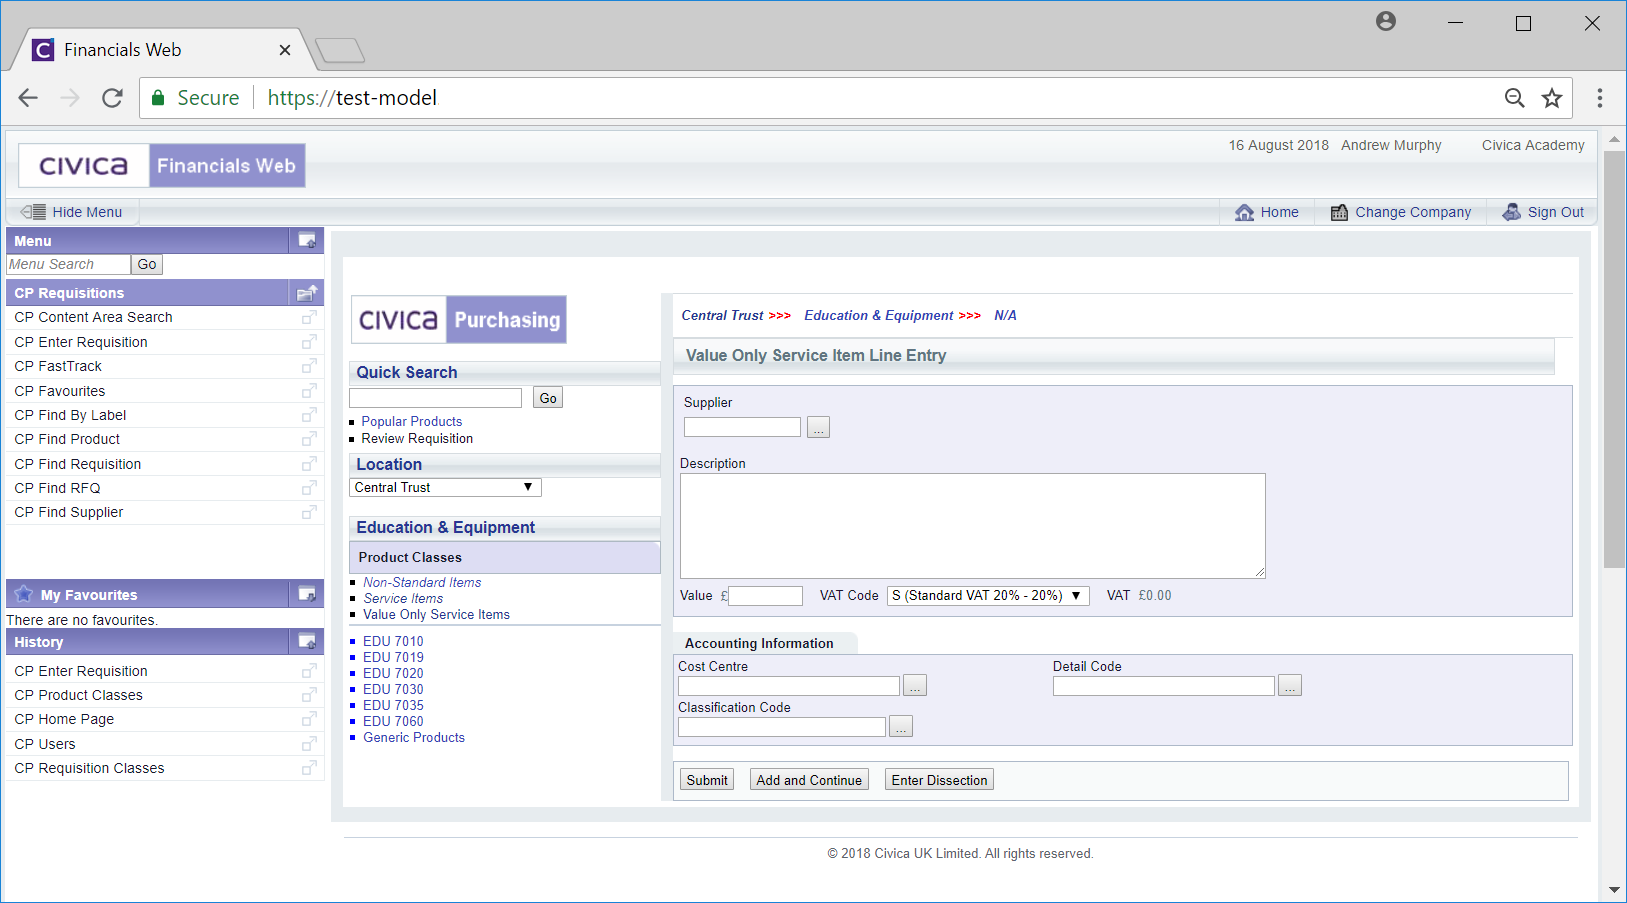Image resolution: width=1627 pixels, height=903 pixels.
Task: Click the bookmark star icon
Action: pyautogui.click(x=1552, y=98)
